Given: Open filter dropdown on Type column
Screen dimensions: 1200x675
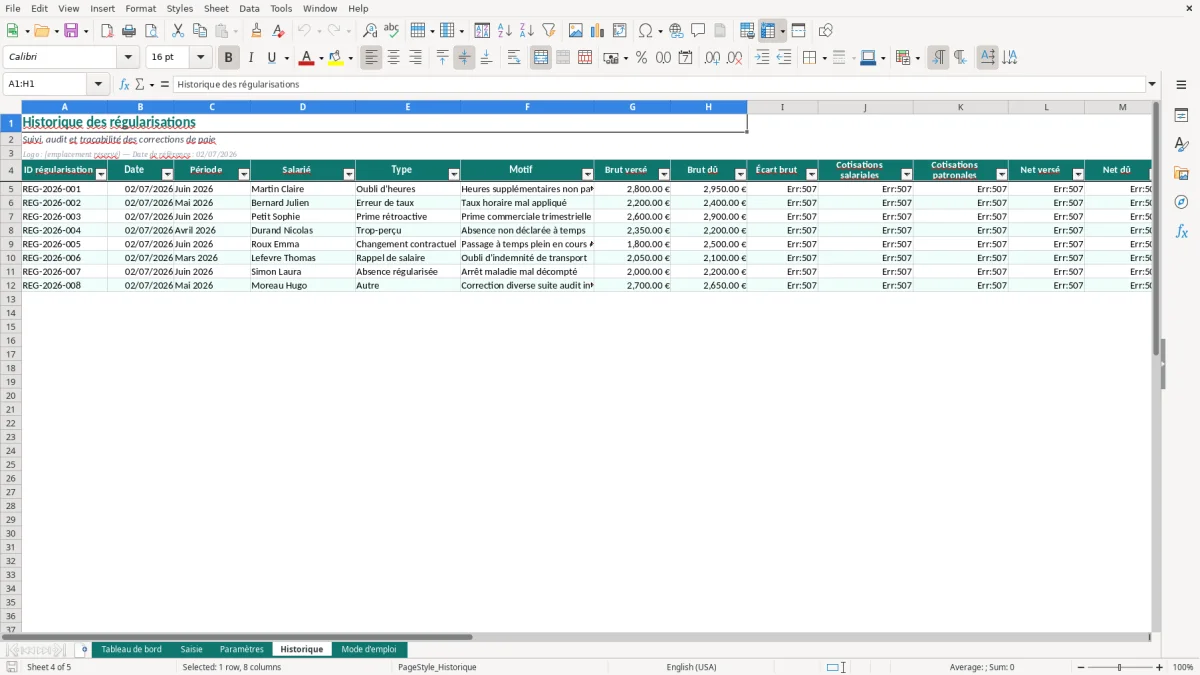Looking at the screenshot, I should 454,175.
